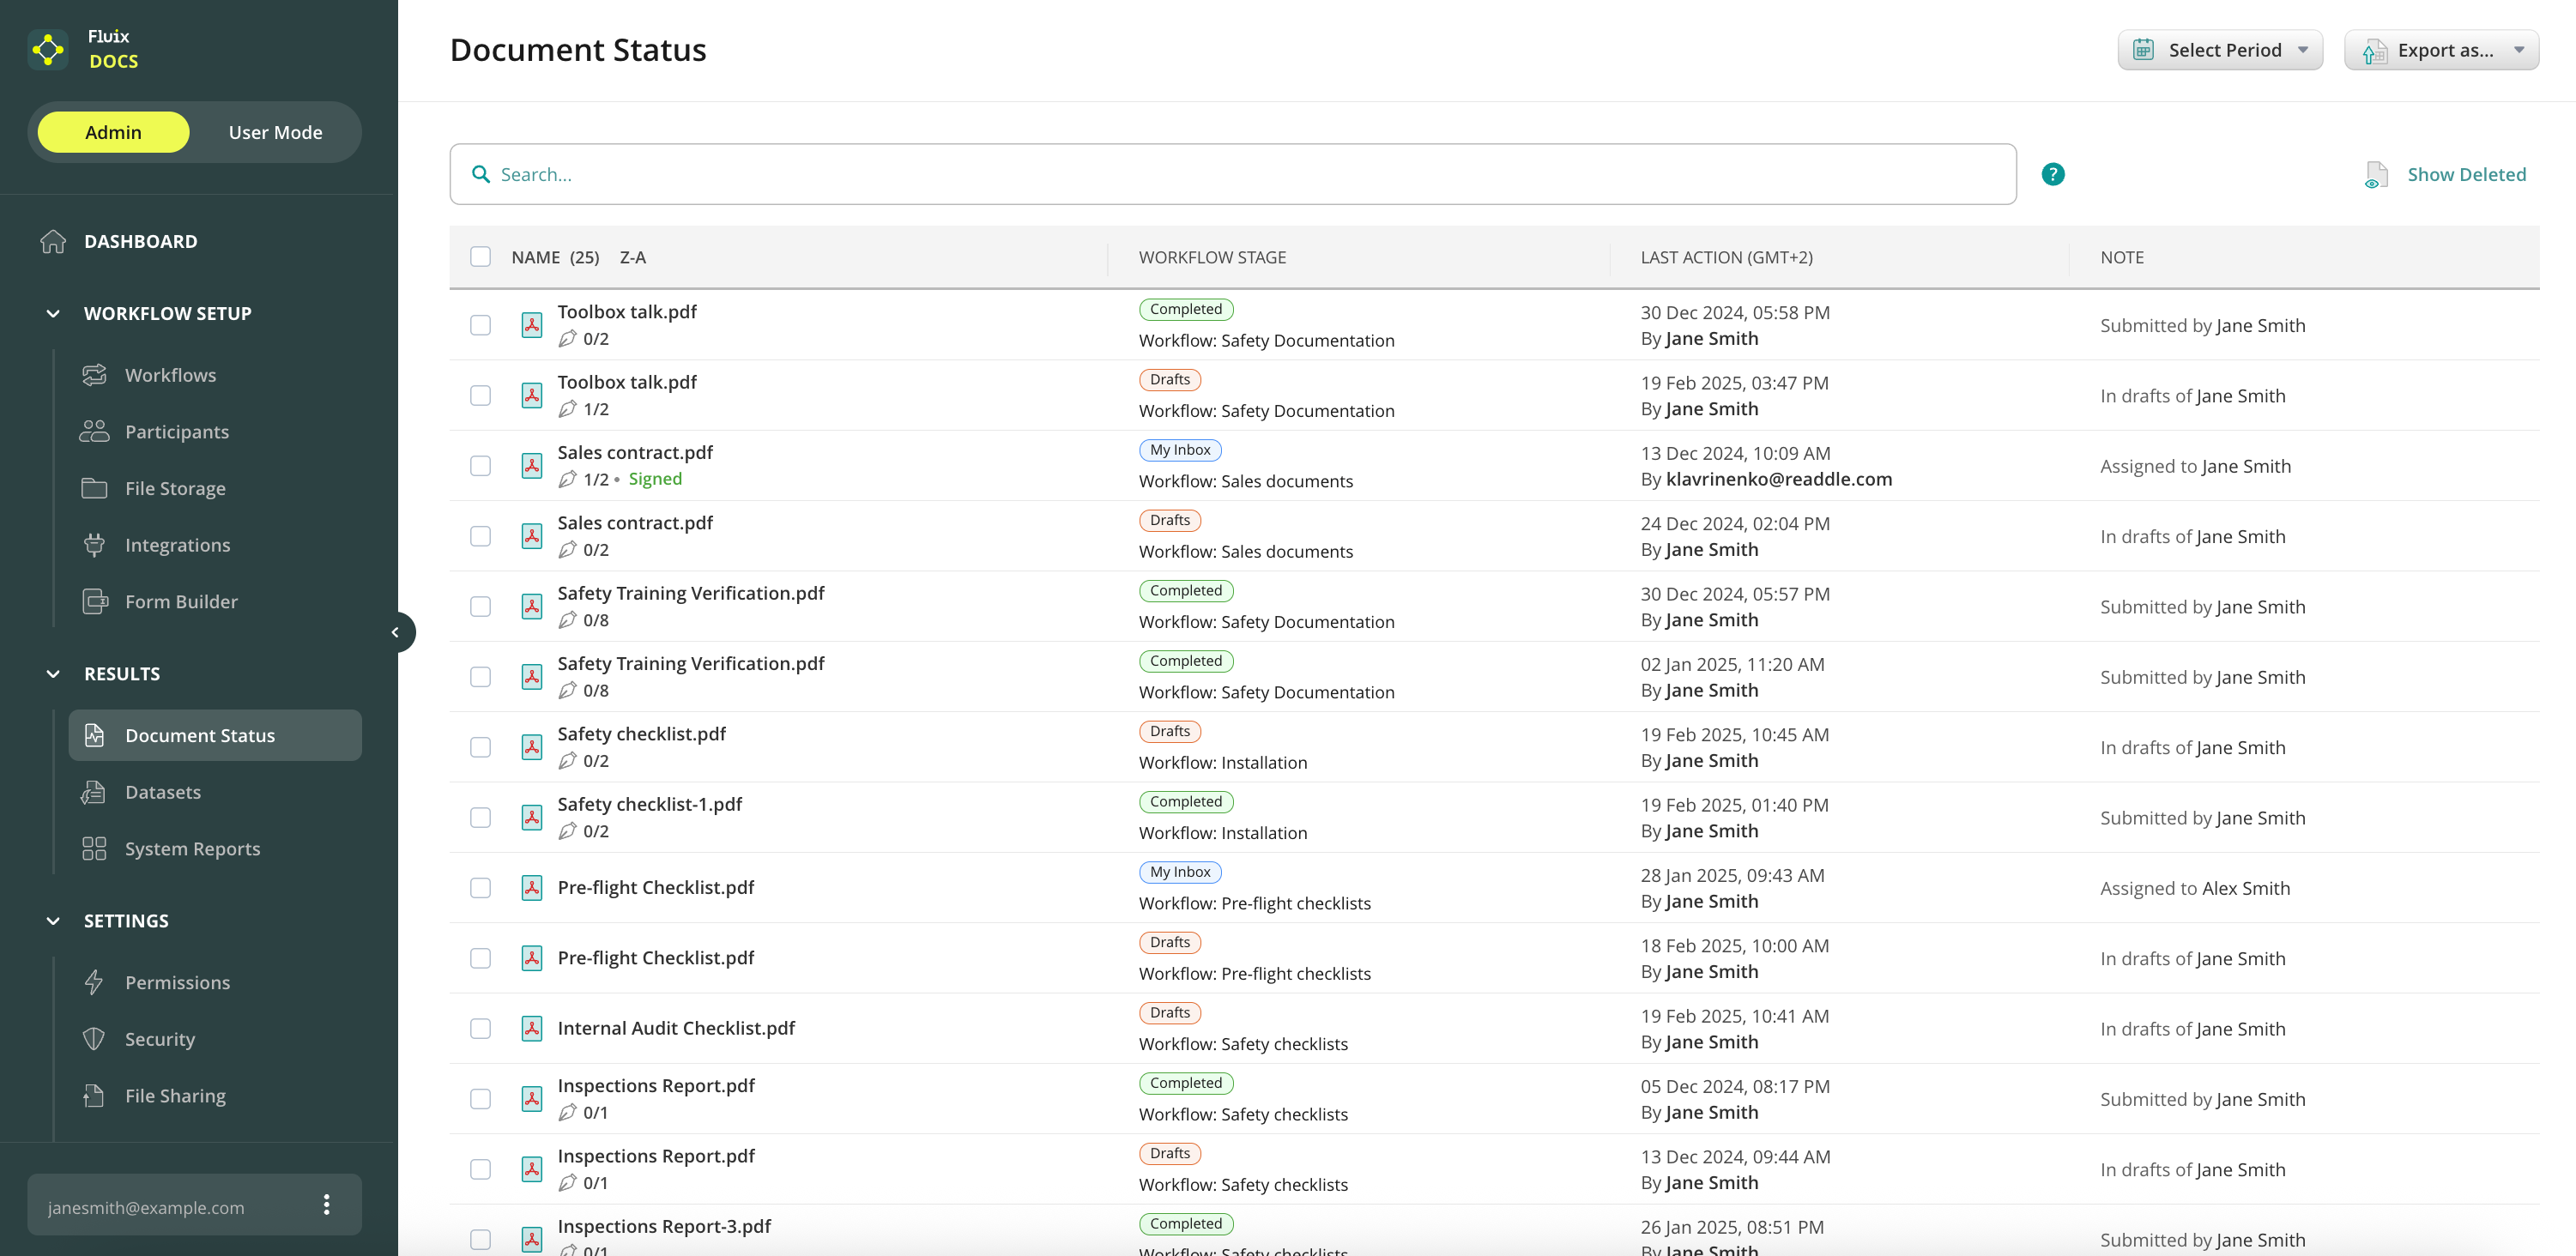
Task: Switch to User Mode
Action: click(275, 132)
